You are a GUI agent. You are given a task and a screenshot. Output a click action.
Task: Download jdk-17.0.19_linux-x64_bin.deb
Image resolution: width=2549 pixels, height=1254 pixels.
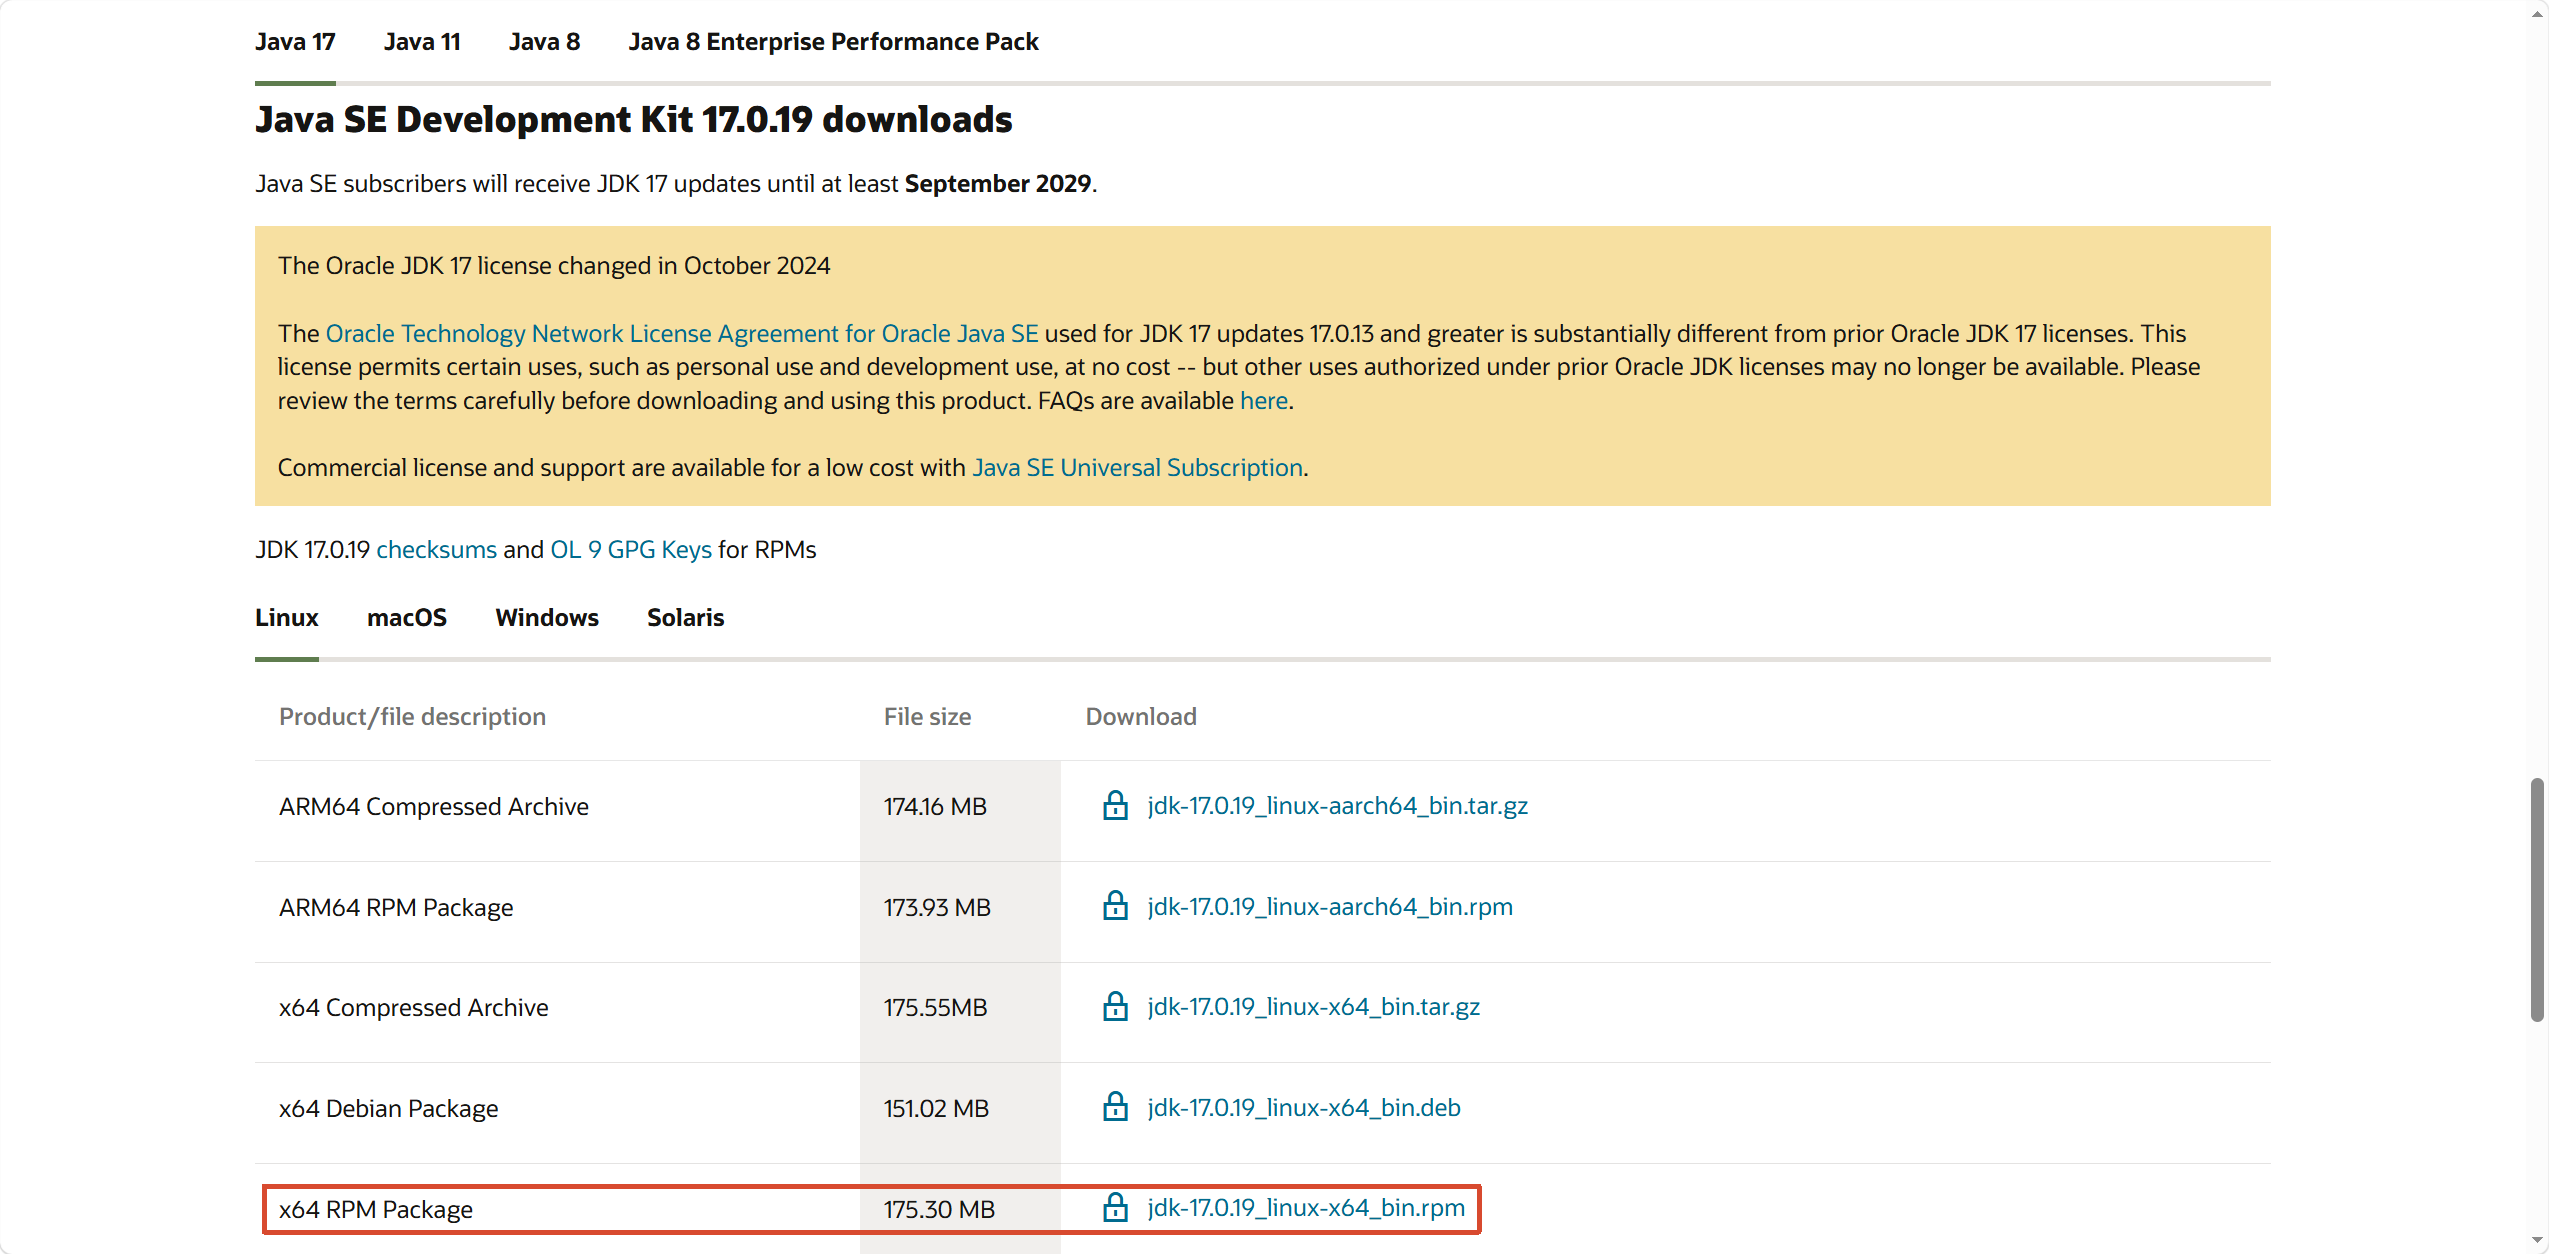pyautogui.click(x=1304, y=1108)
